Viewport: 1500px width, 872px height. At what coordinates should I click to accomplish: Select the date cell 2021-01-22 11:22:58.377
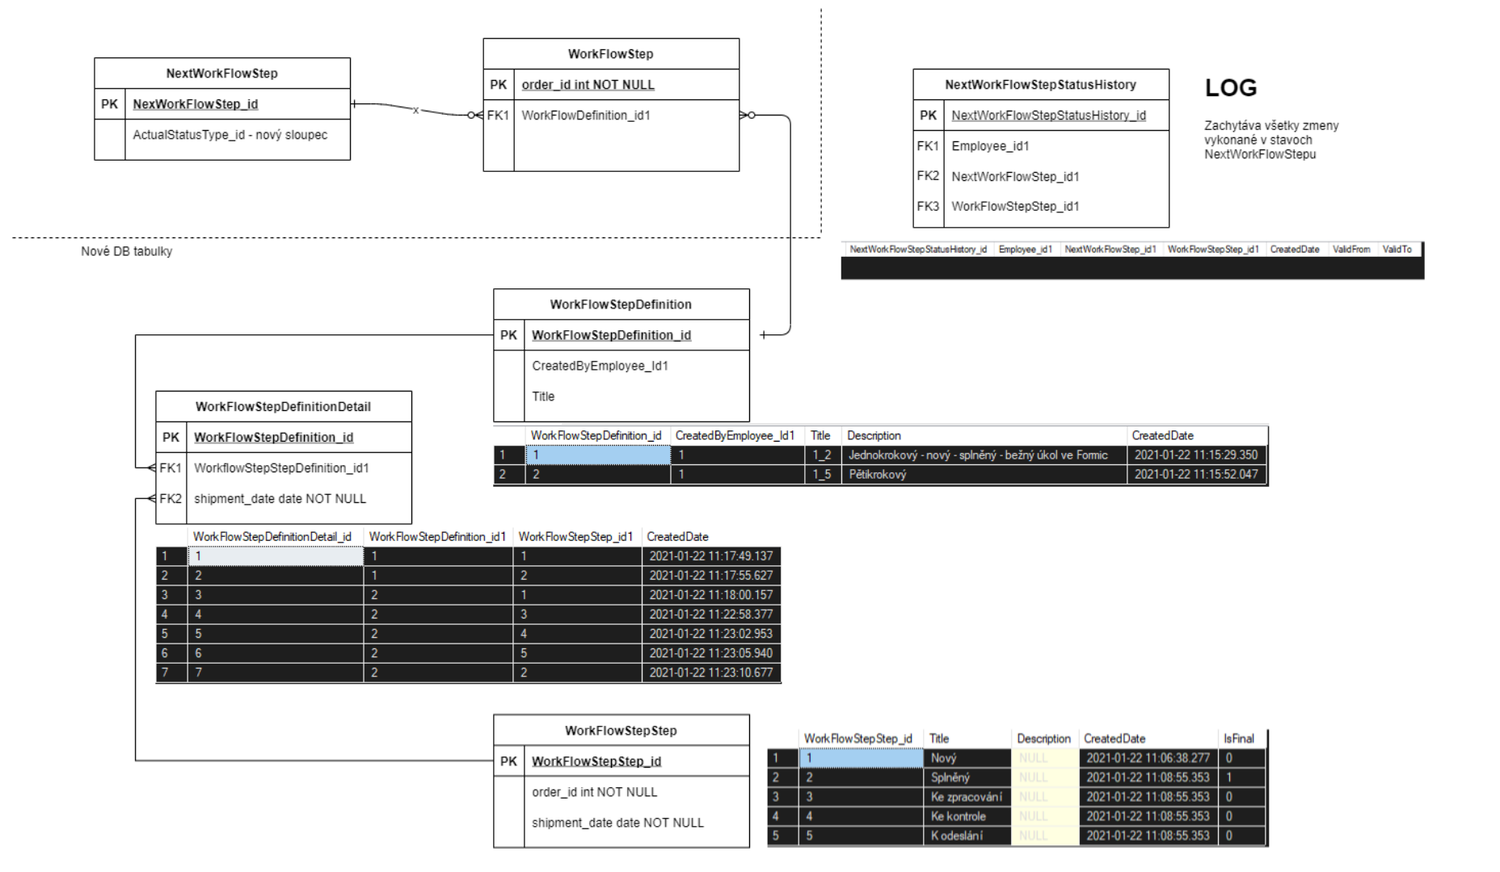tap(711, 614)
